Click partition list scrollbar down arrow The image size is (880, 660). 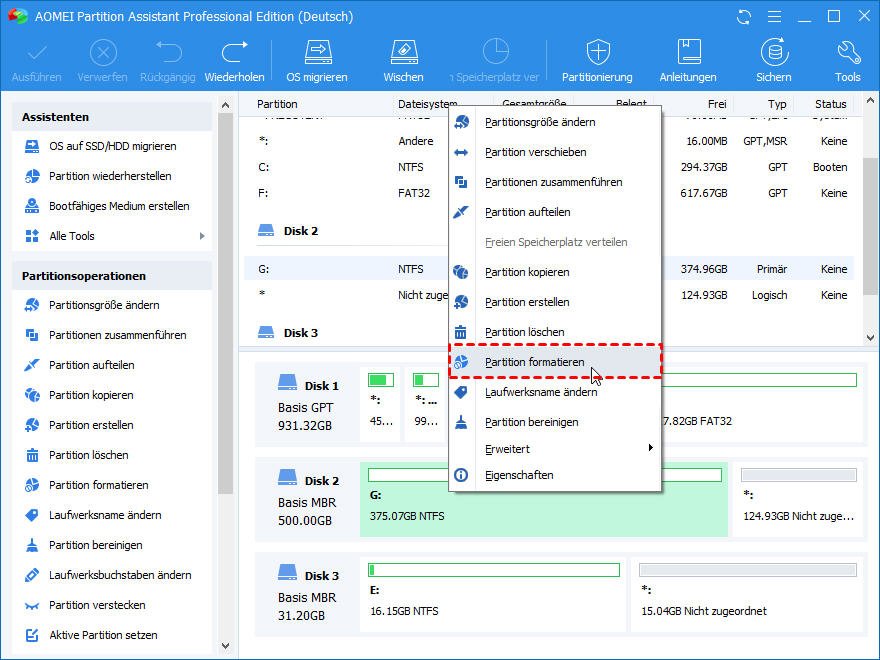870,338
